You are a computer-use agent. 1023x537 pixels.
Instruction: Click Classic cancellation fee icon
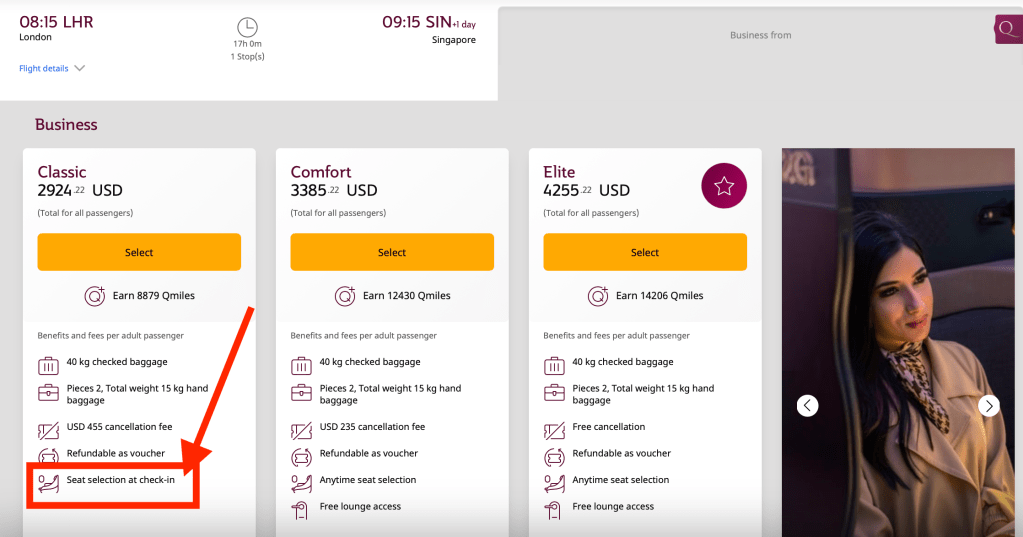48,429
